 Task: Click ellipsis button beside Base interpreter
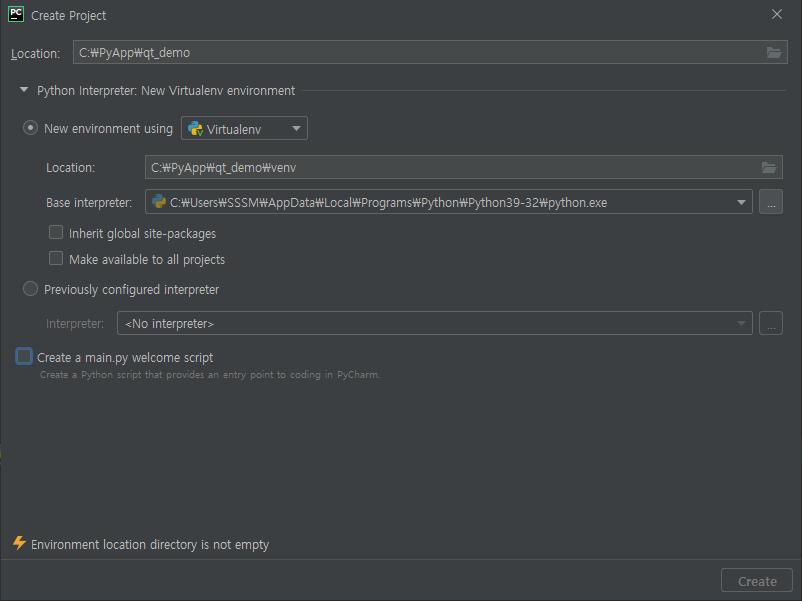coord(771,202)
